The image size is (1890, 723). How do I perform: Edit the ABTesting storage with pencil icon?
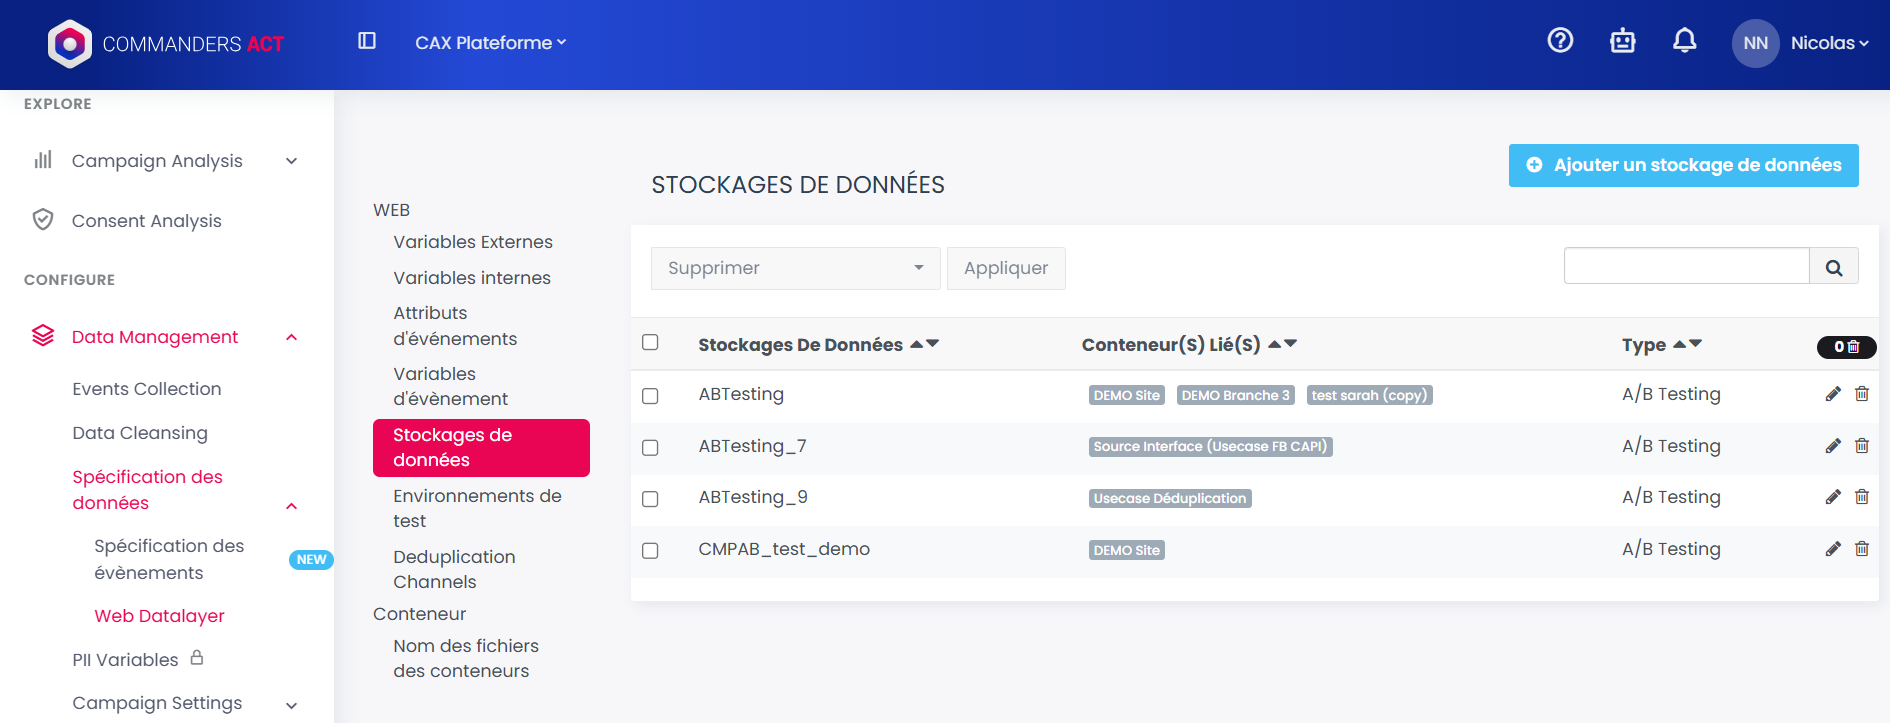tap(1832, 394)
